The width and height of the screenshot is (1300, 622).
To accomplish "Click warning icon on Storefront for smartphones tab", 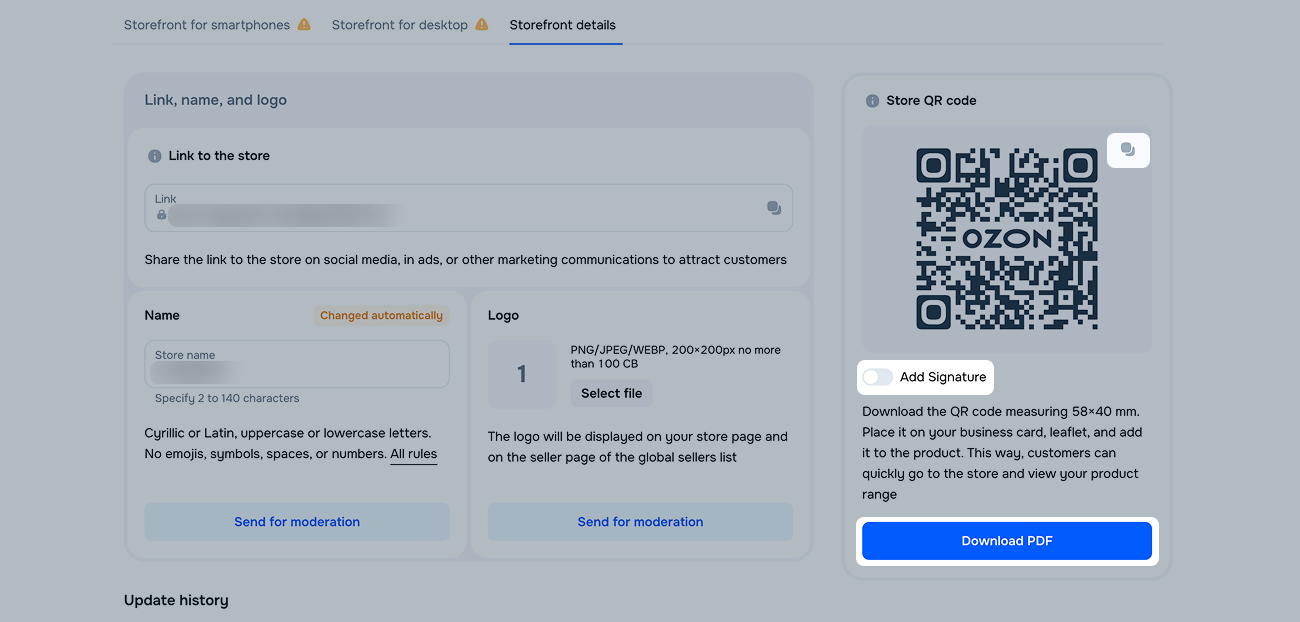I will coord(304,25).
